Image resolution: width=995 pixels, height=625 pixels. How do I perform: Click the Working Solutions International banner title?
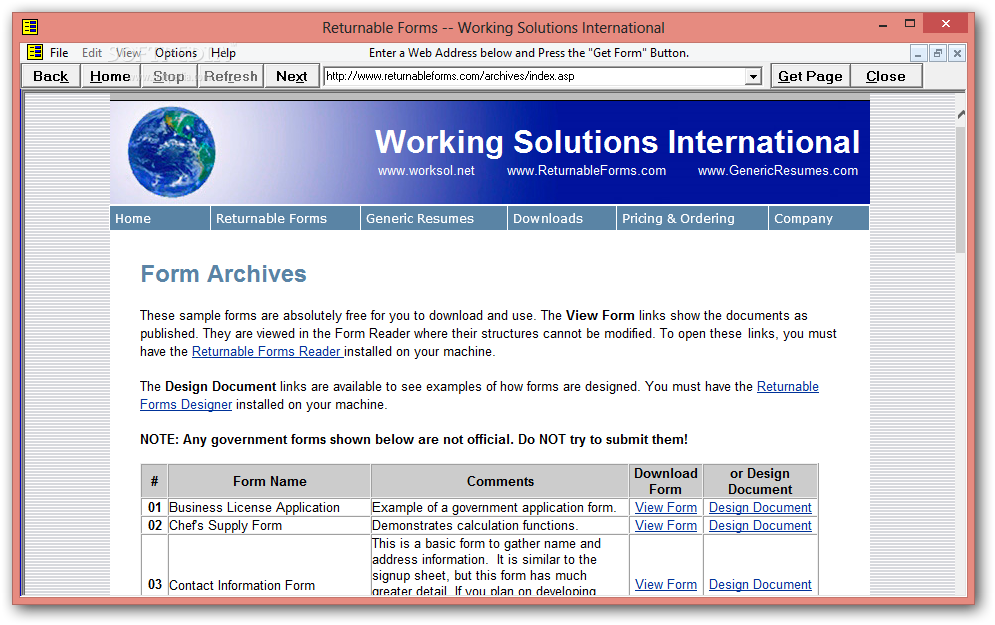point(617,141)
